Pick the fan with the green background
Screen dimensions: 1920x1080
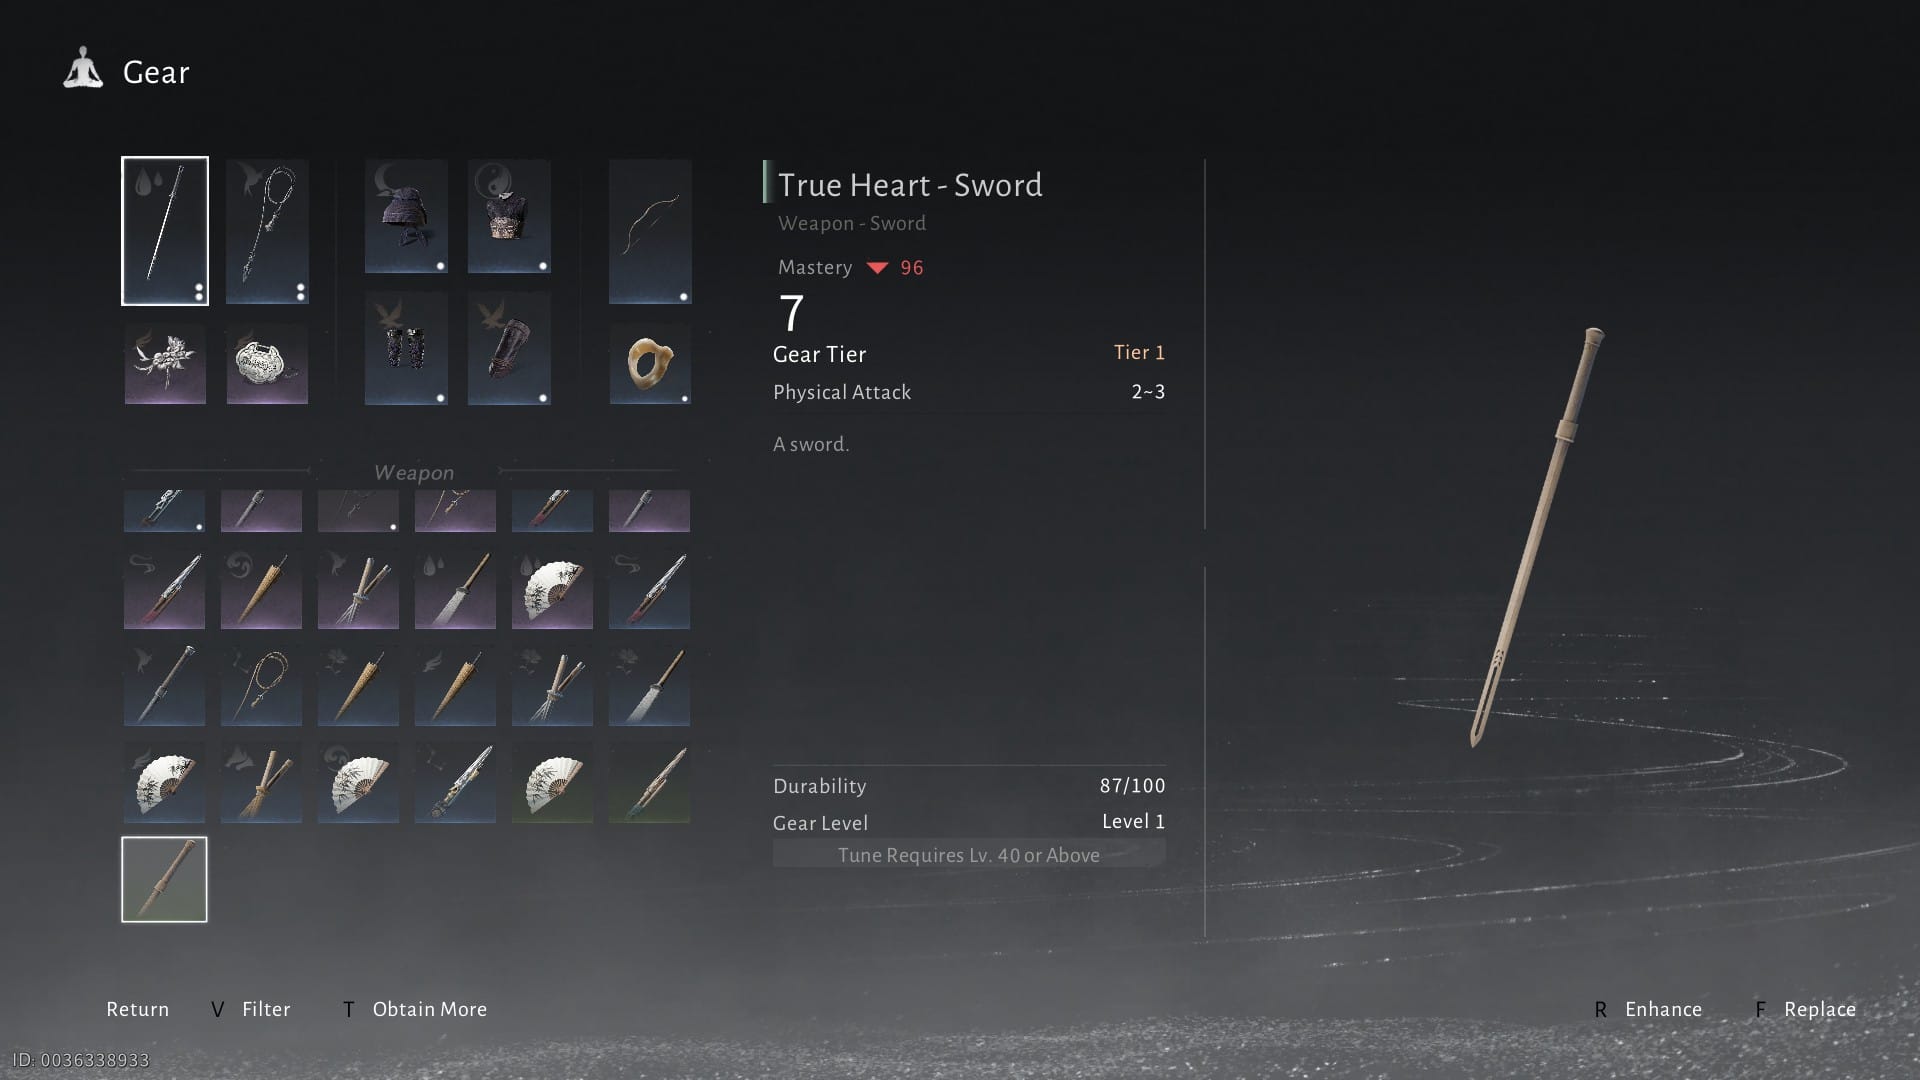click(x=552, y=783)
